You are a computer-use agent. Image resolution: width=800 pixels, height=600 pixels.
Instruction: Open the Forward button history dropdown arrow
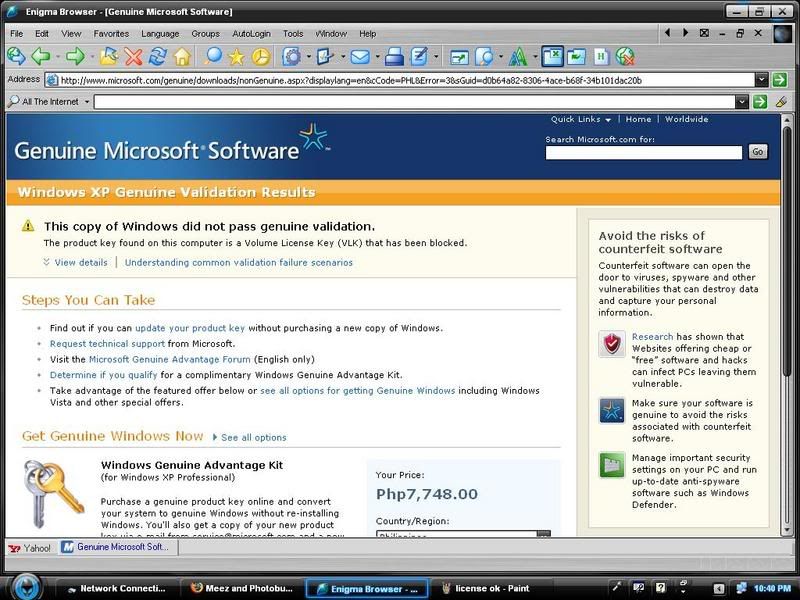(x=92, y=57)
